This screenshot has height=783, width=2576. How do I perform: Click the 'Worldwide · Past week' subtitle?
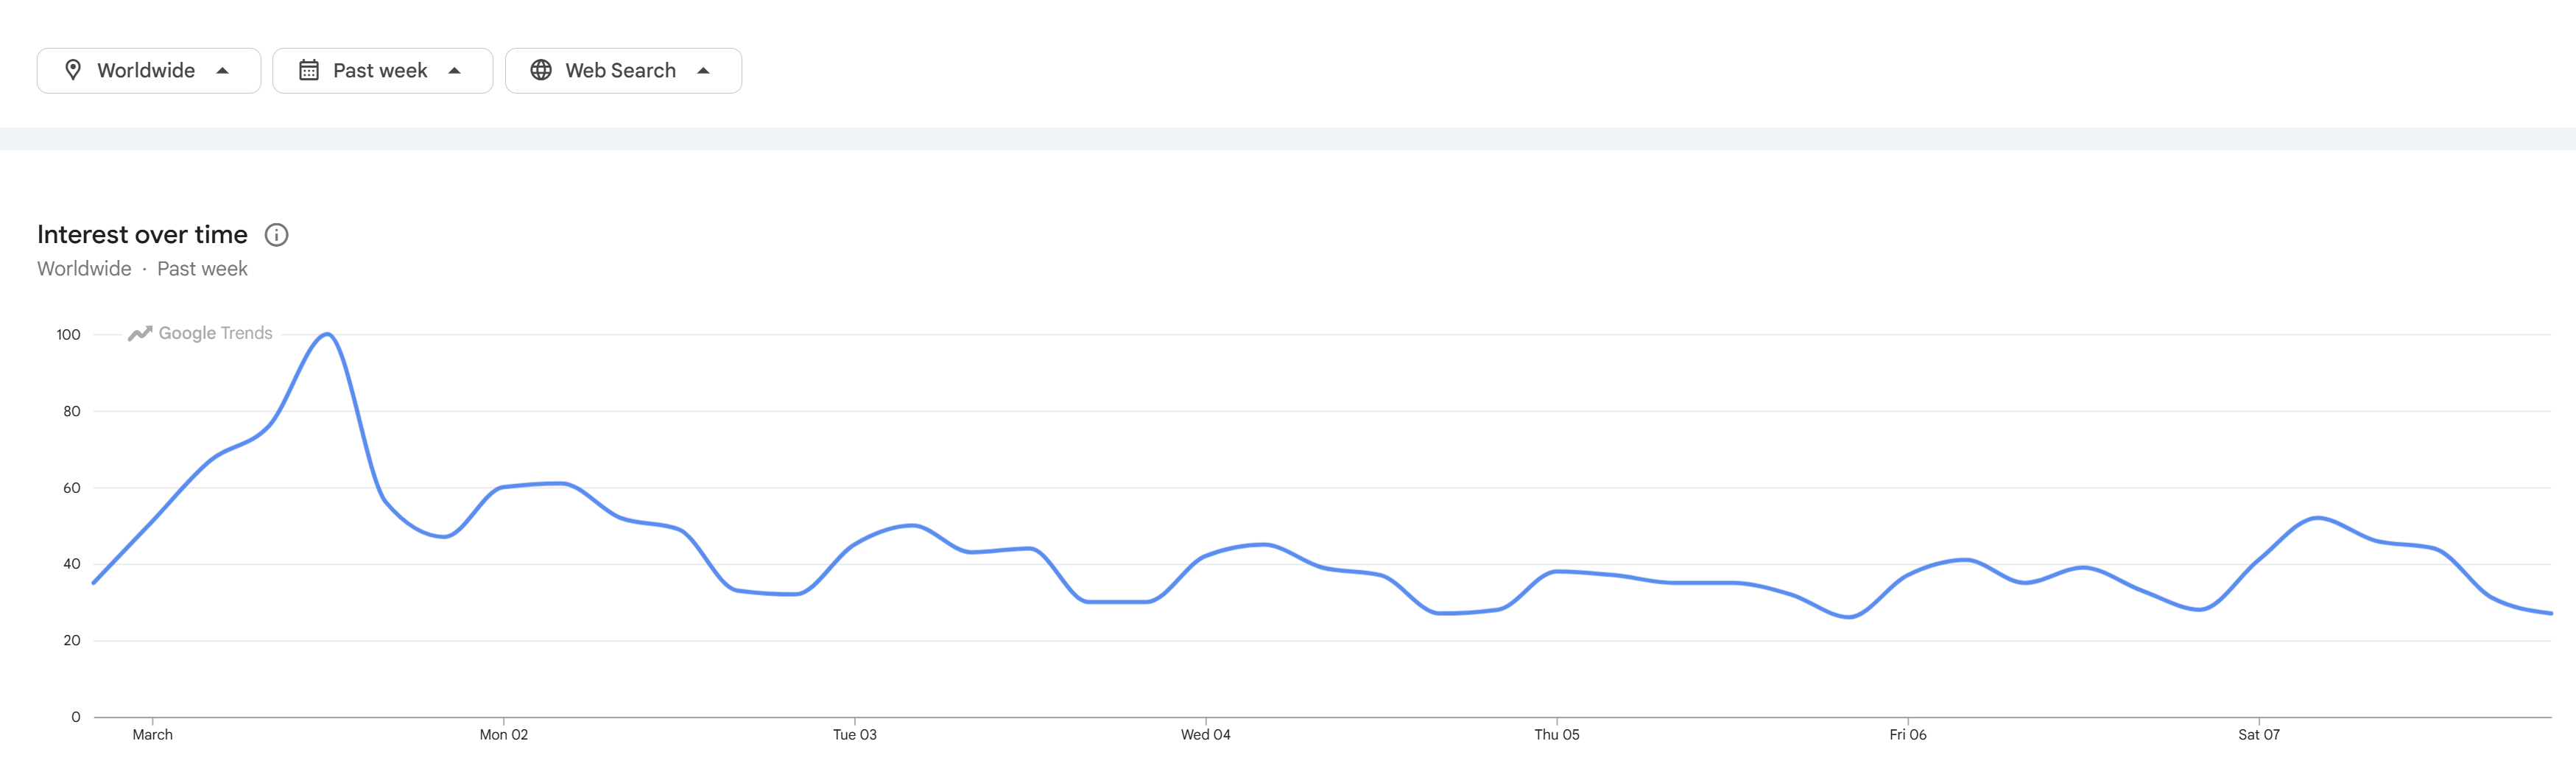142,269
